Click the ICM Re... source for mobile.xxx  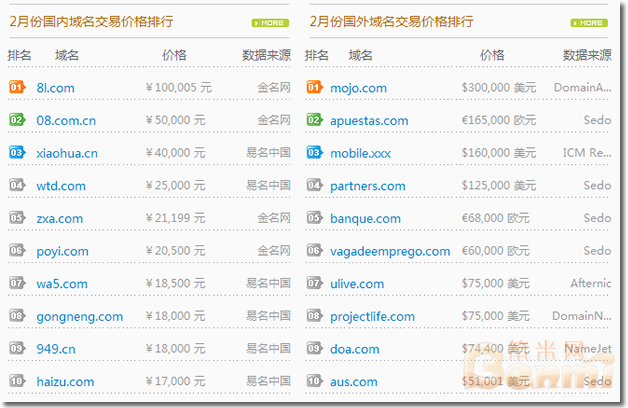587,153
